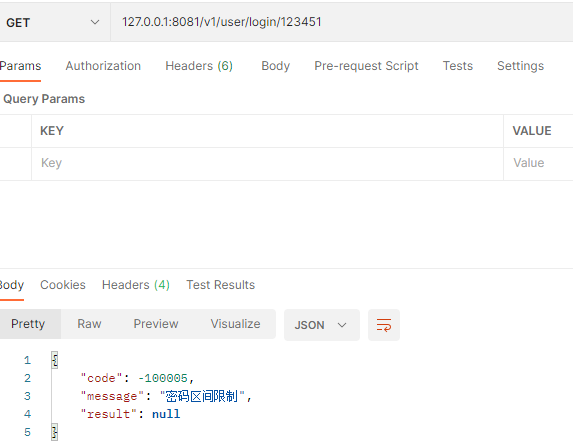Click line number 3 in response

coord(27,396)
